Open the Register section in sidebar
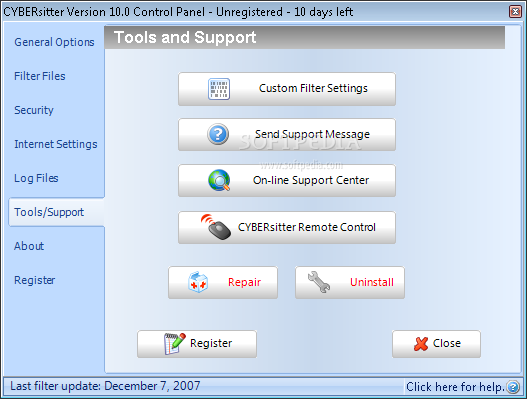527x399 pixels. (34, 280)
